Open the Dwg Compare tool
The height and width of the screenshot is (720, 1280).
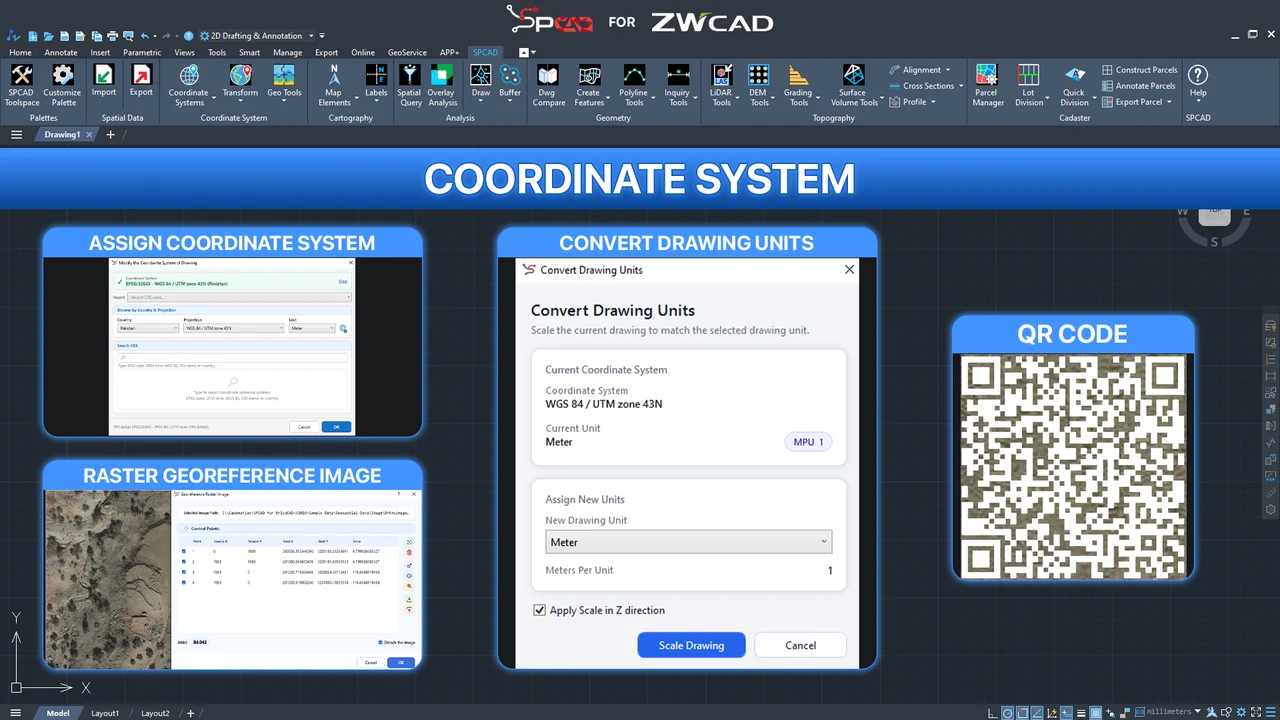(548, 85)
